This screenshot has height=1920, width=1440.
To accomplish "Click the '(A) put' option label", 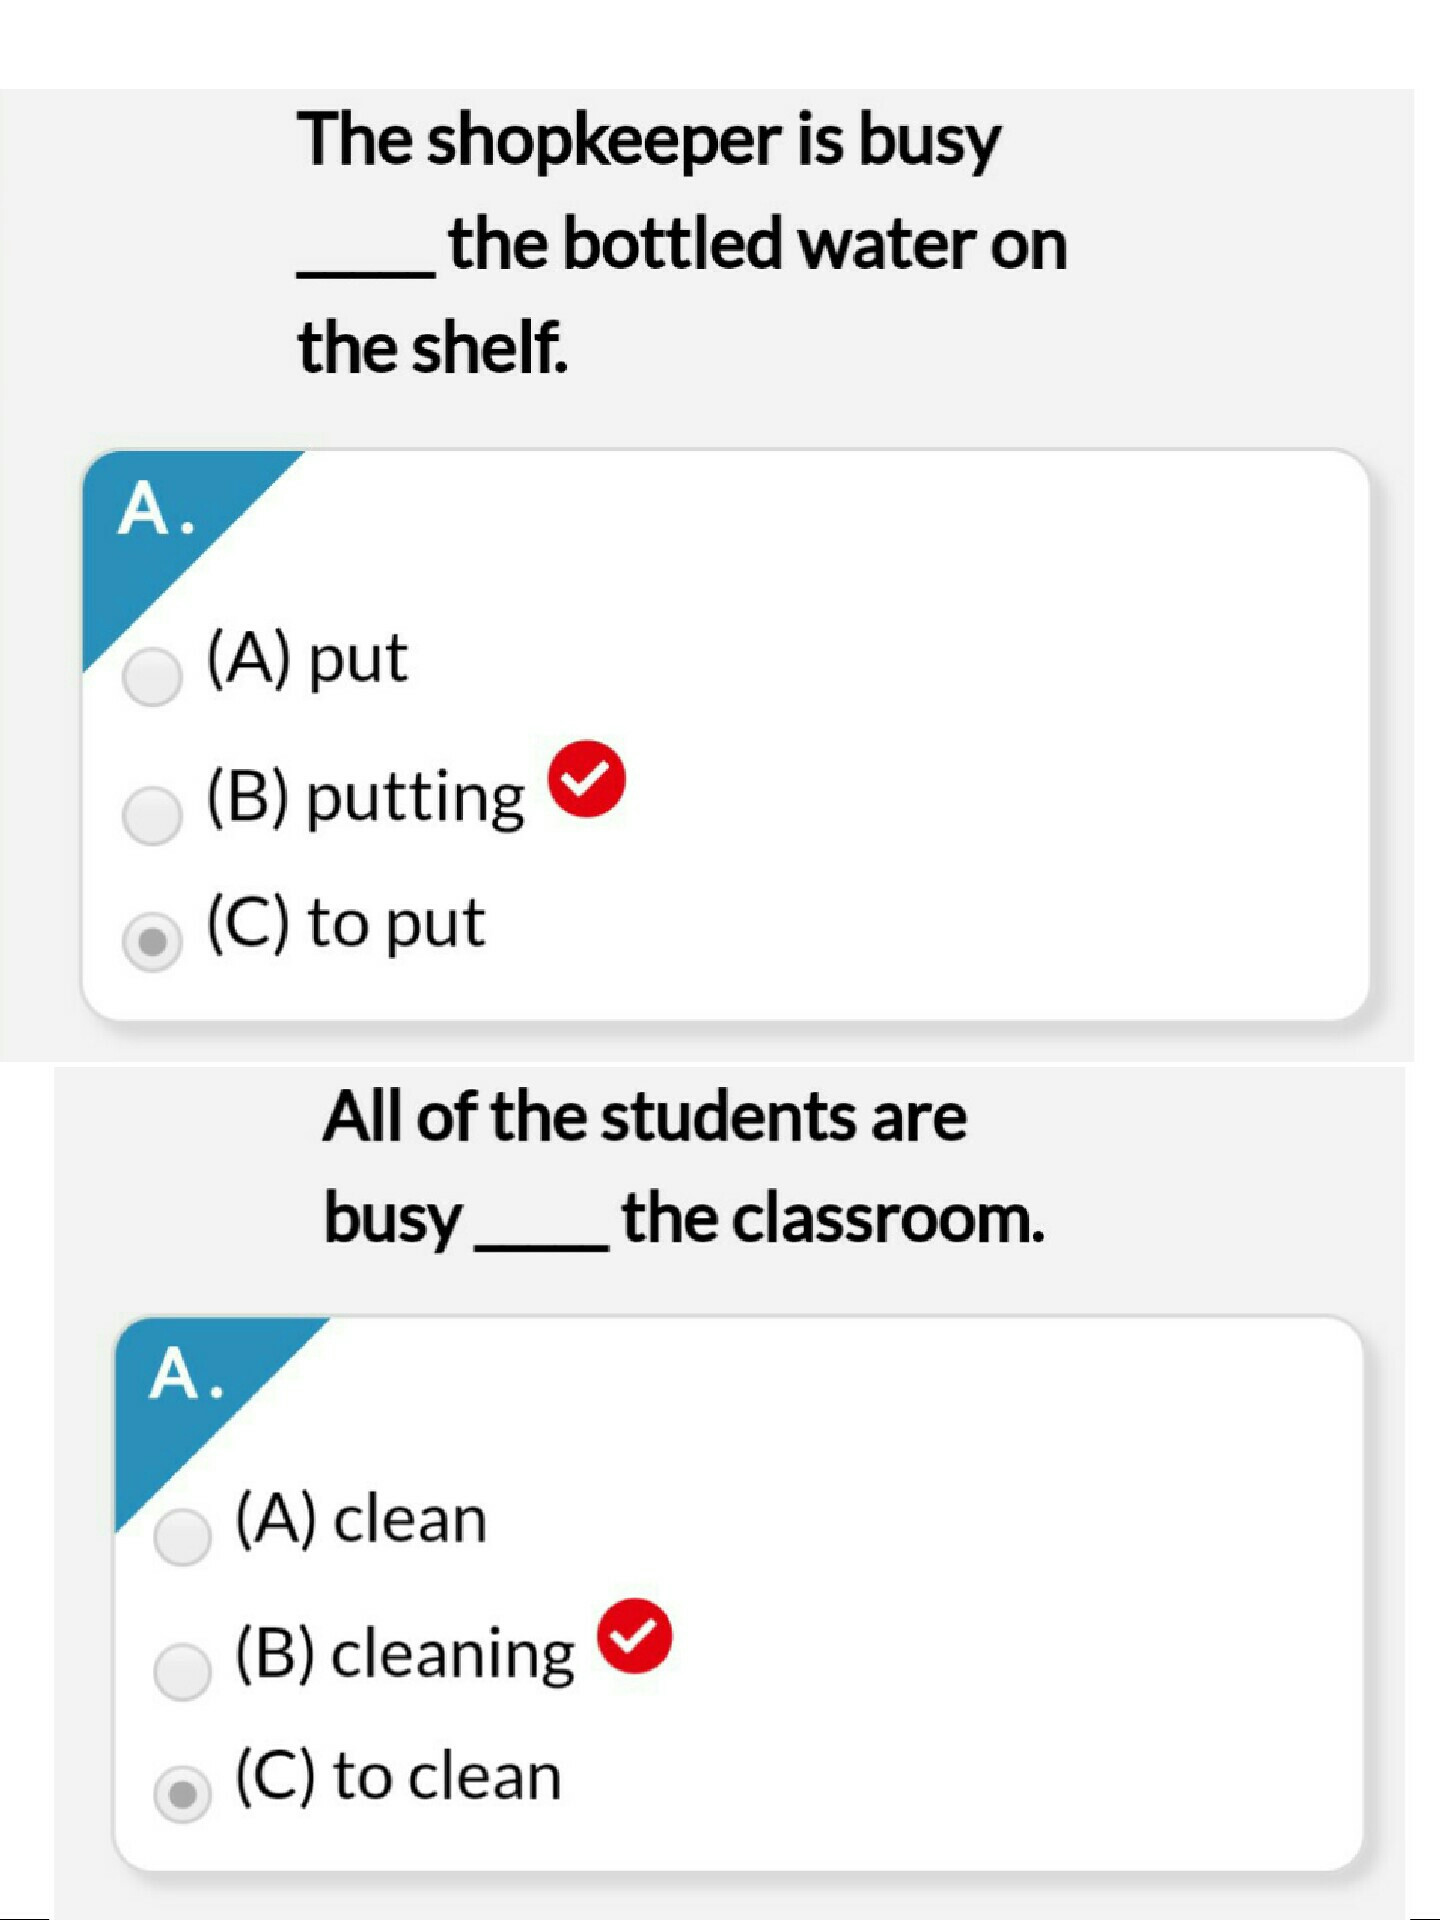I will [307, 658].
